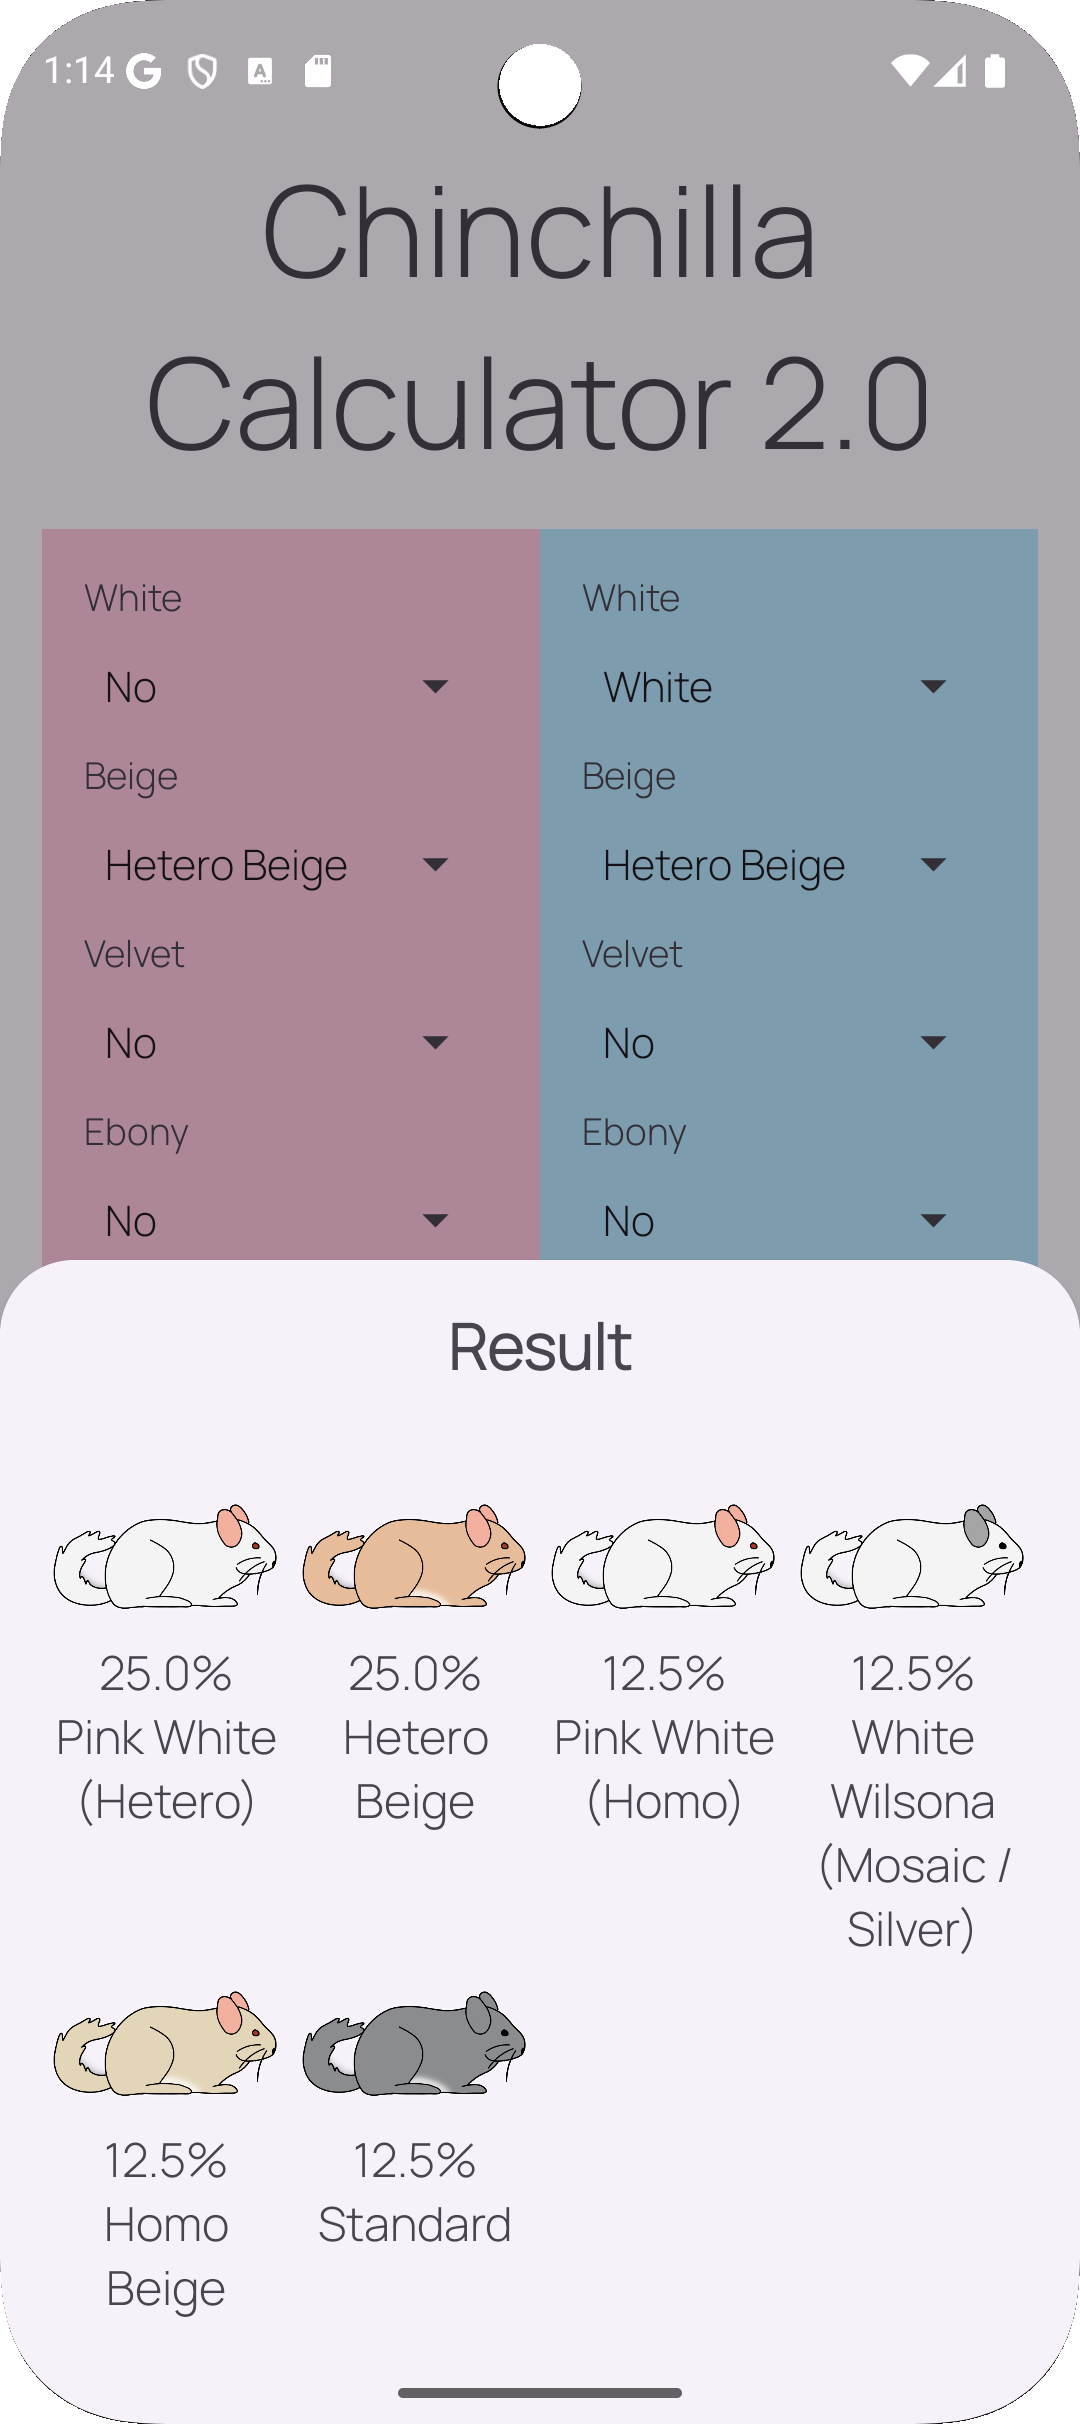Tap the Pink White (Homo) chinchilla image
This screenshot has width=1080, height=2424.
pyautogui.click(x=663, y=1556)
